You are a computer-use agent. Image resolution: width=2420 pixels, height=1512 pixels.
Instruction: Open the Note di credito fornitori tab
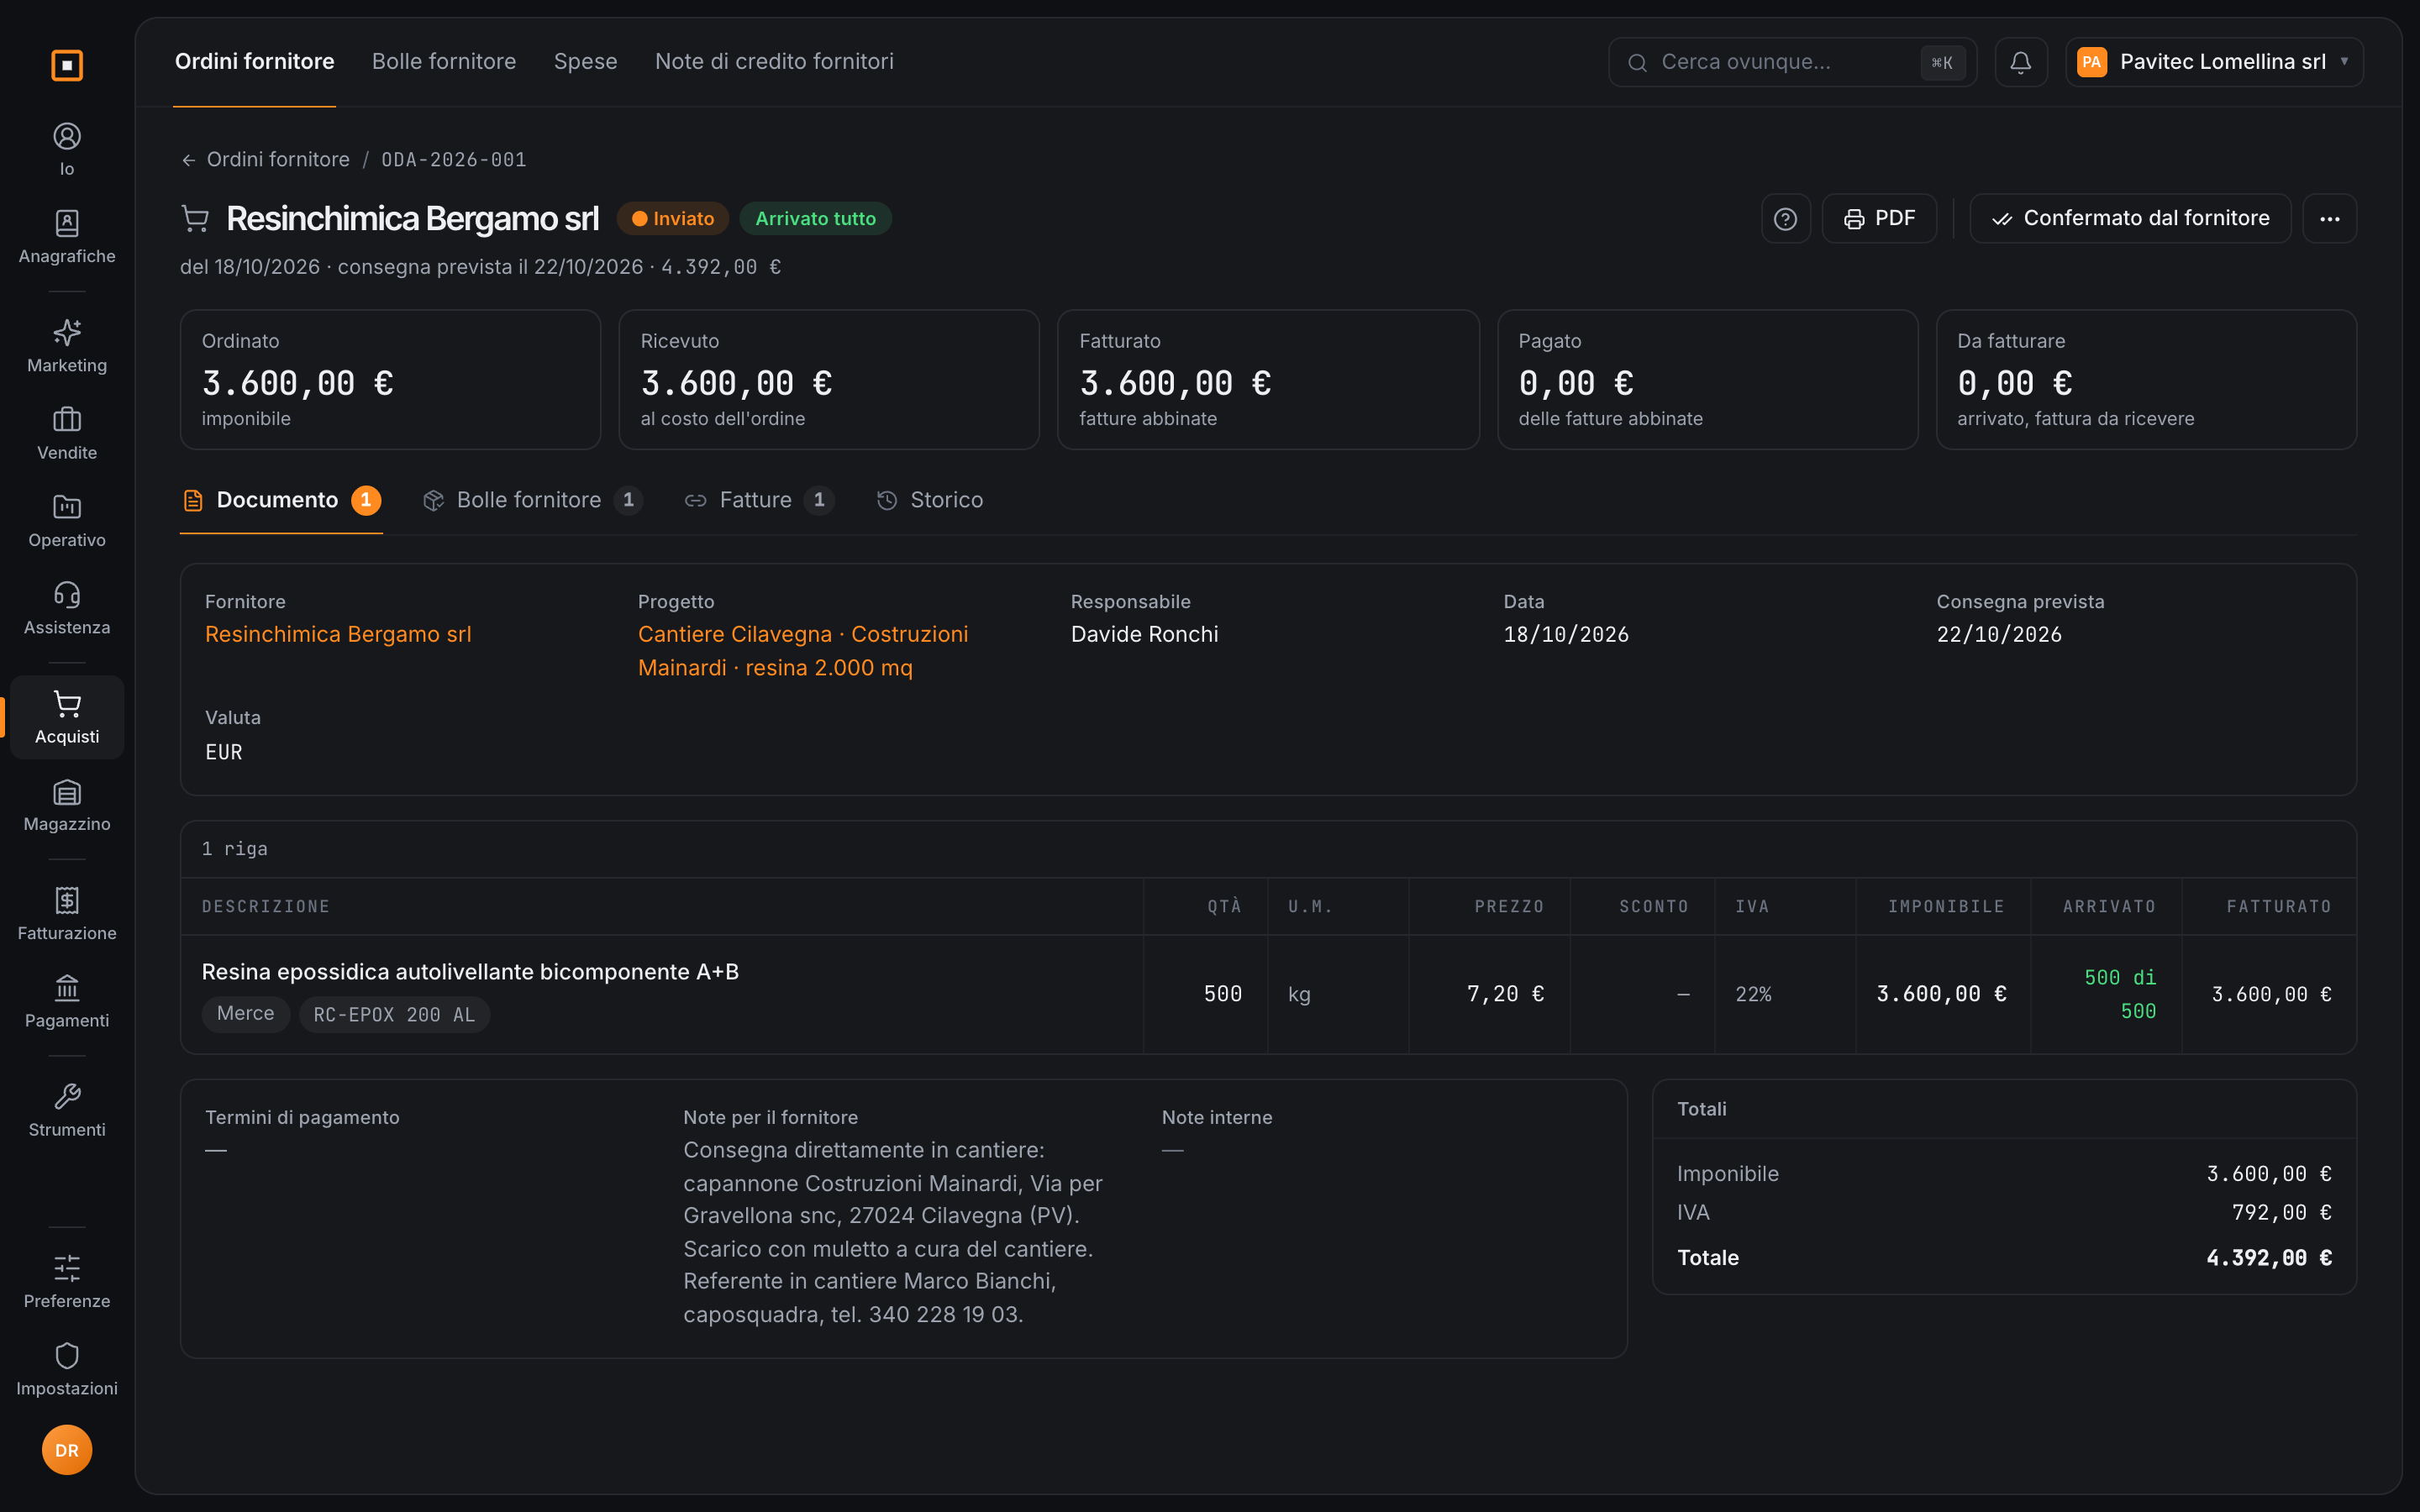coord(774,62)
